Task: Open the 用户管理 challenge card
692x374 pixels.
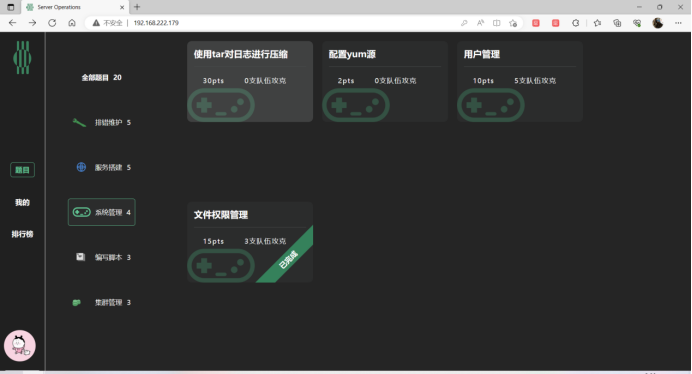Action: (x=520, y=81)
